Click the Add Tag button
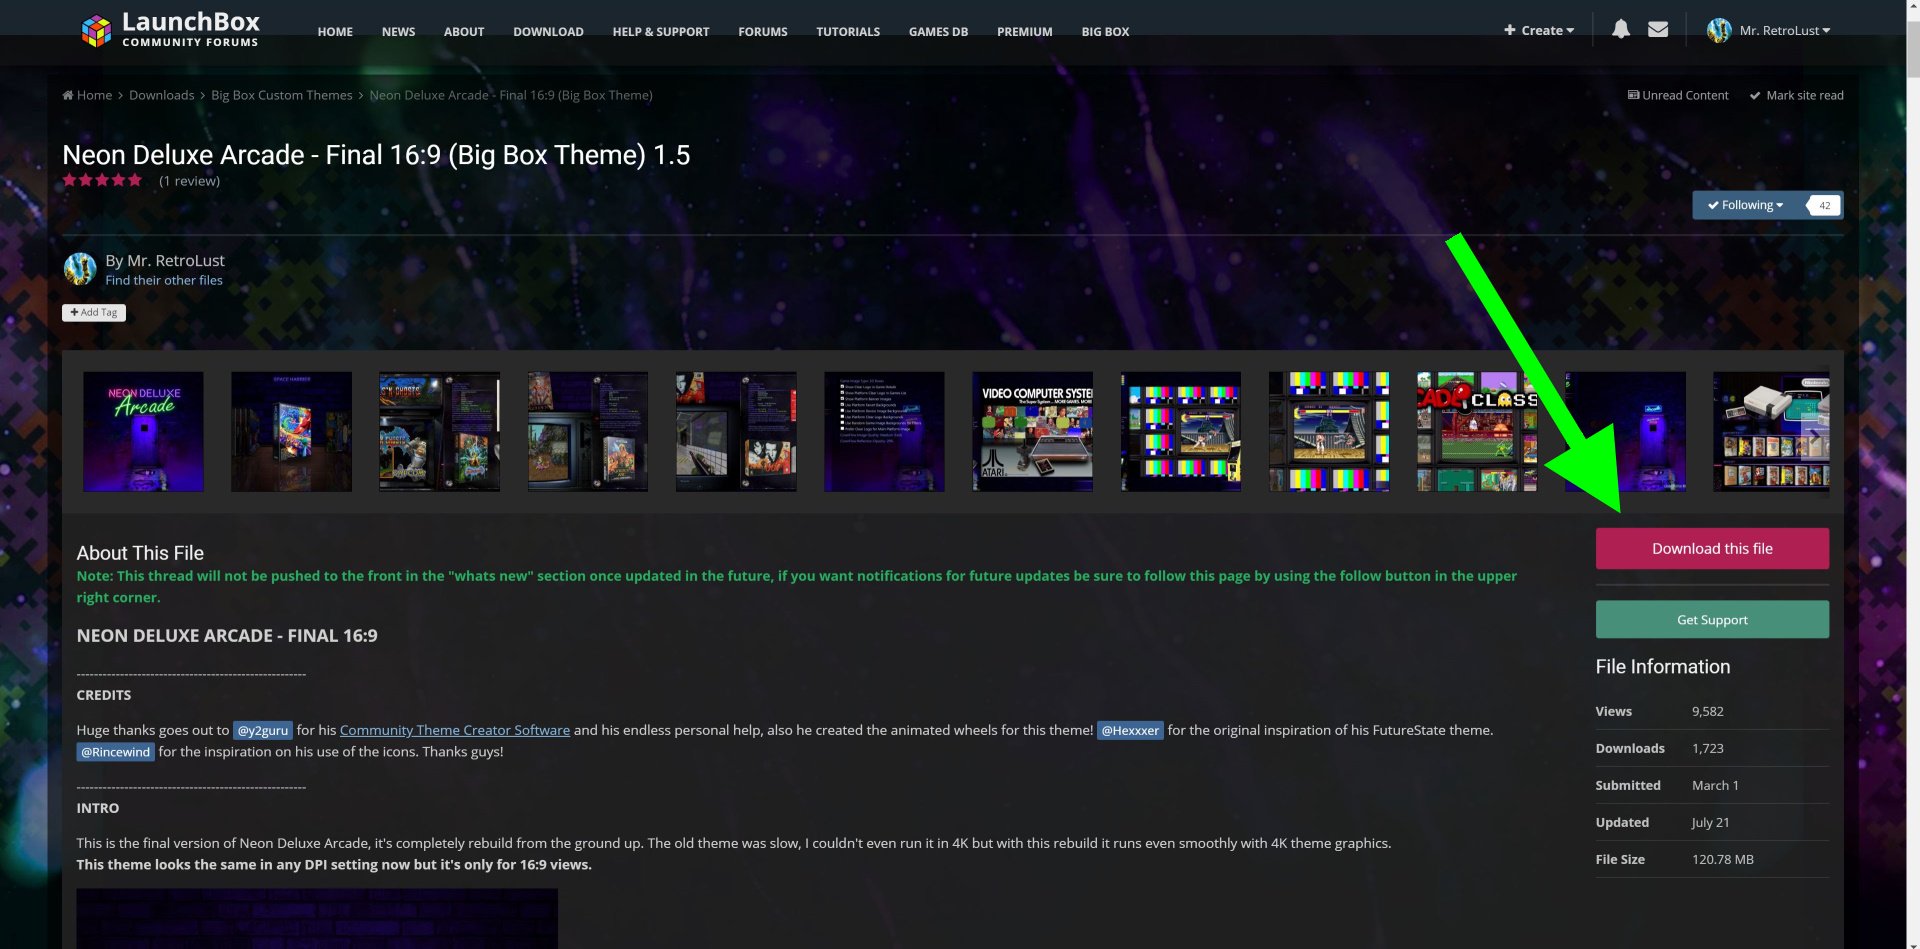The height and width of the screenshot is (949, 1920). click(94, 312)
